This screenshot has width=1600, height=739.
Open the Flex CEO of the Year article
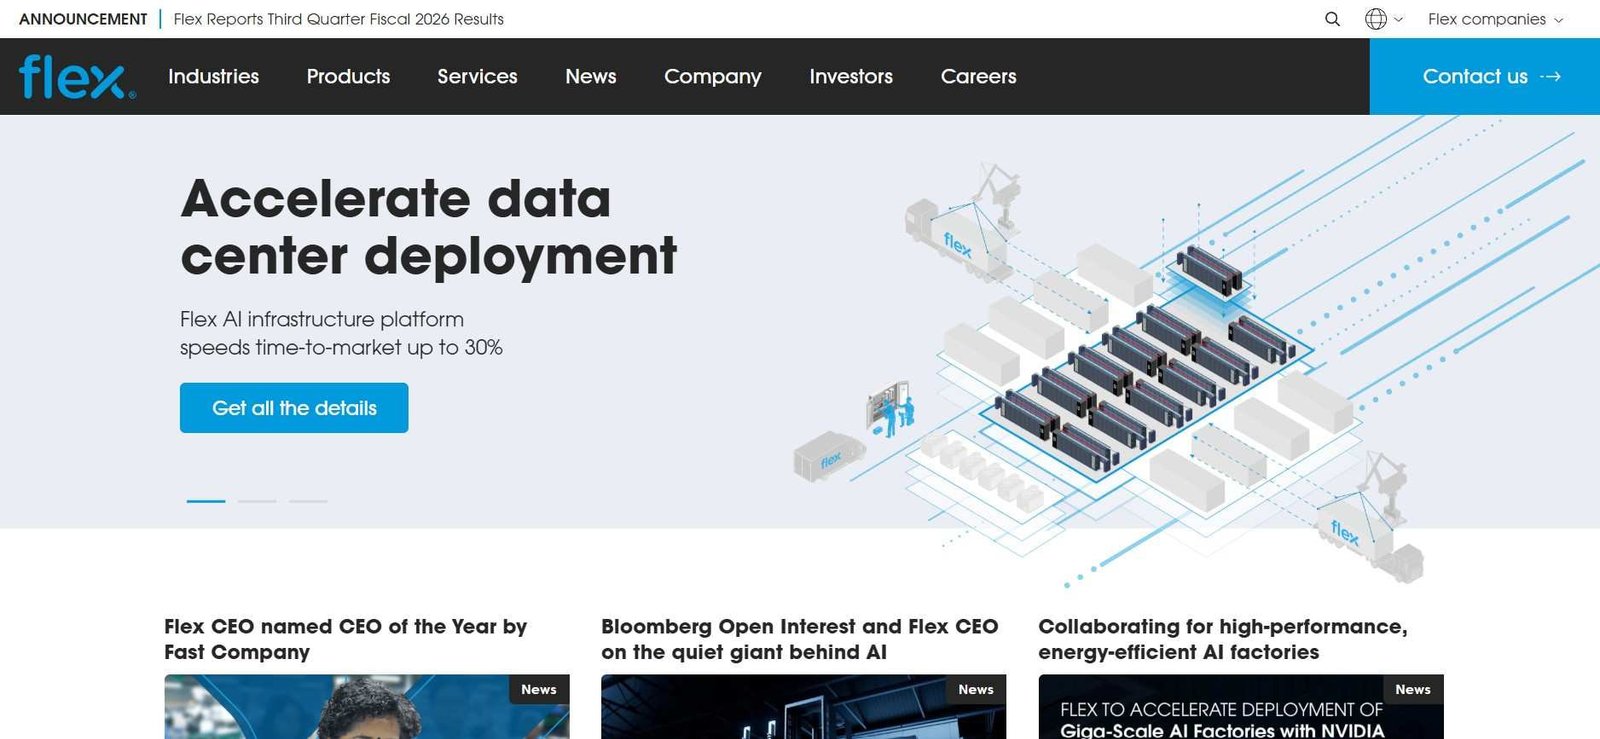coord(345,639)
